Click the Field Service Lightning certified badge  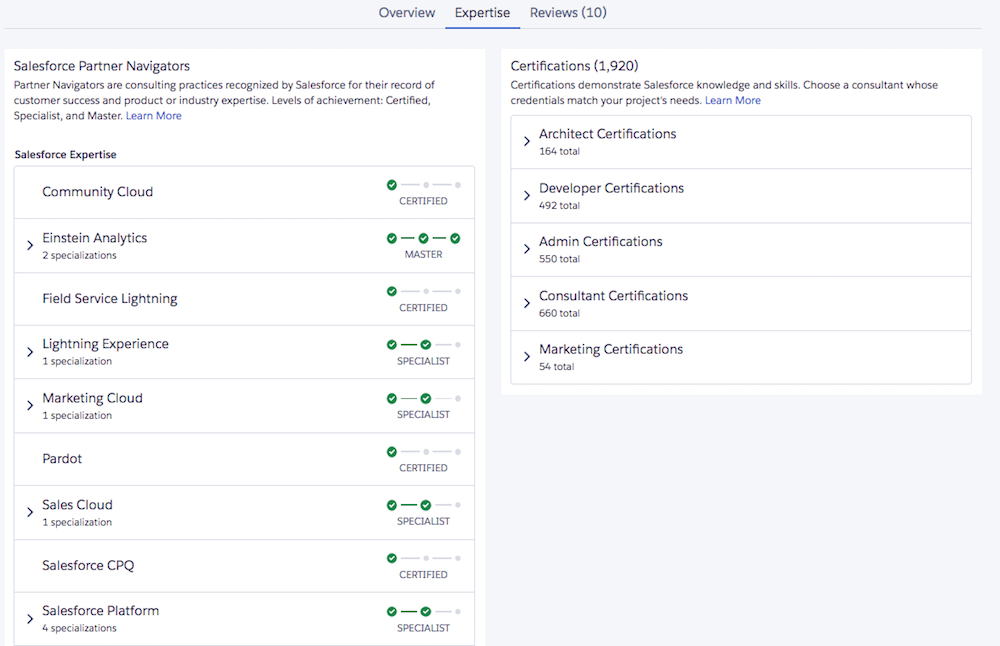423,298
